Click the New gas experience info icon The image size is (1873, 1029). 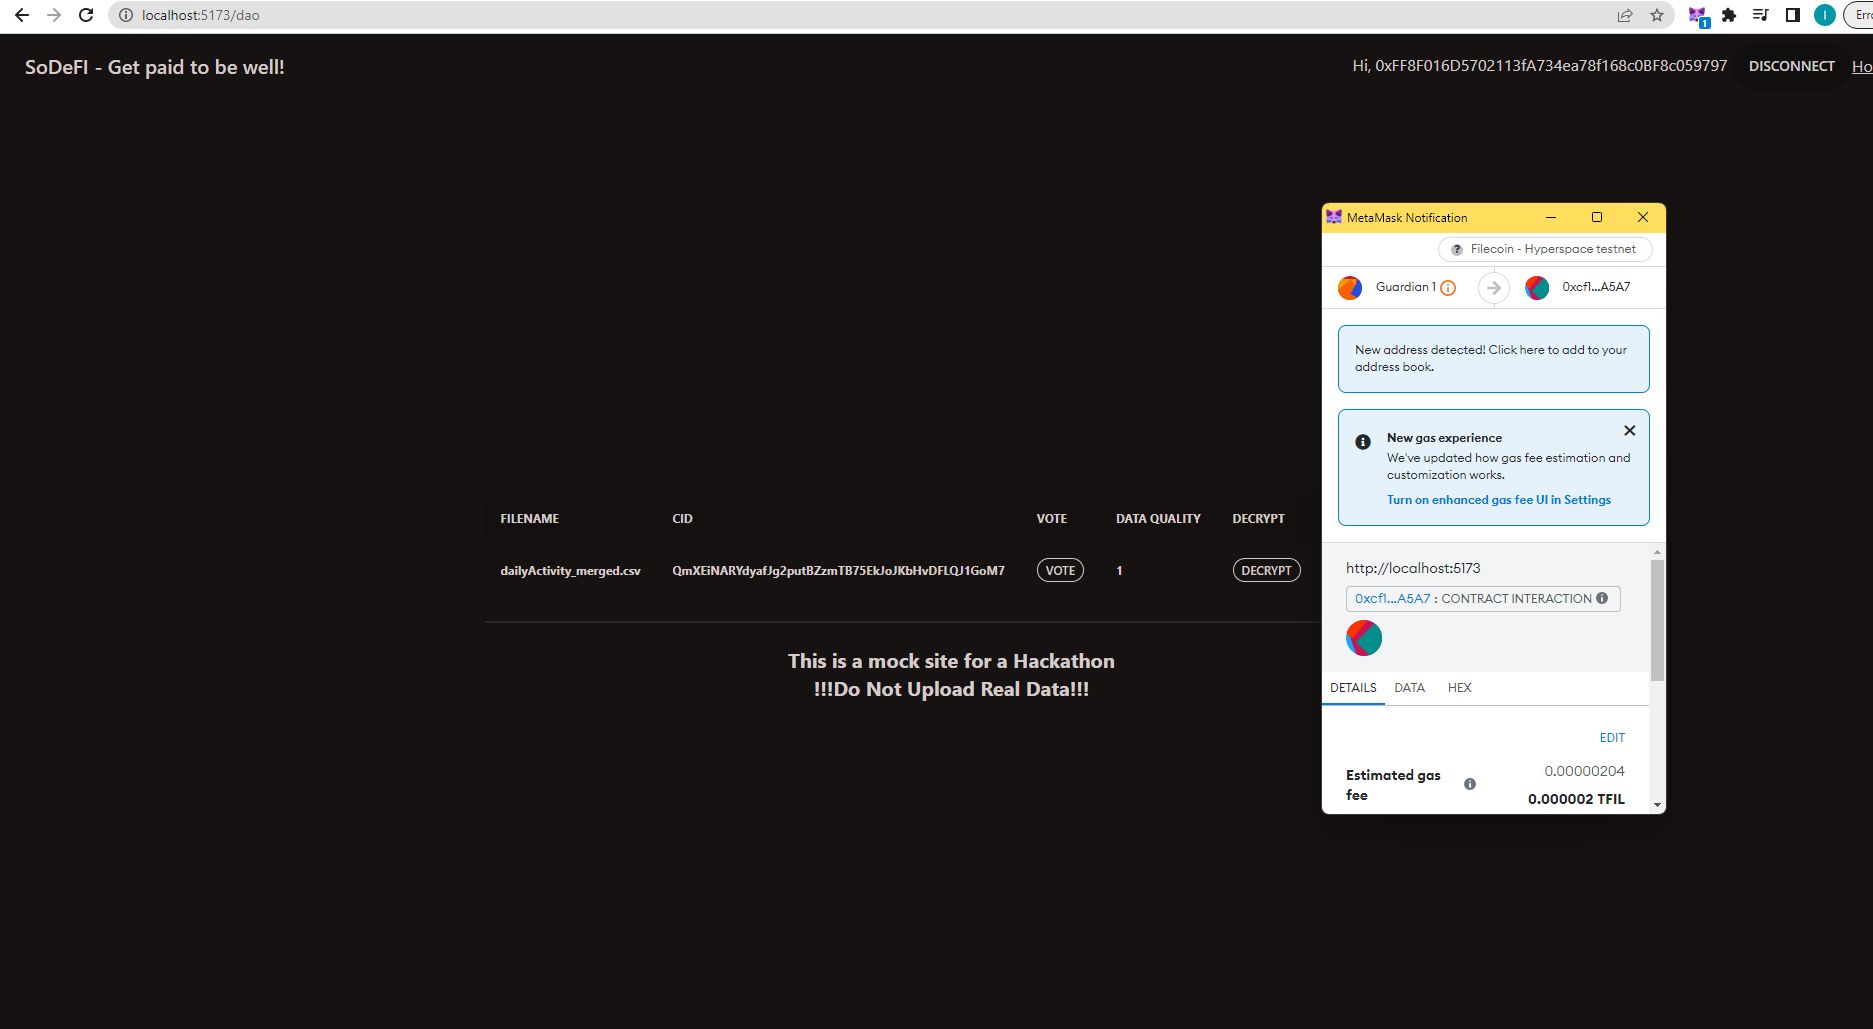coord(1362,442)
